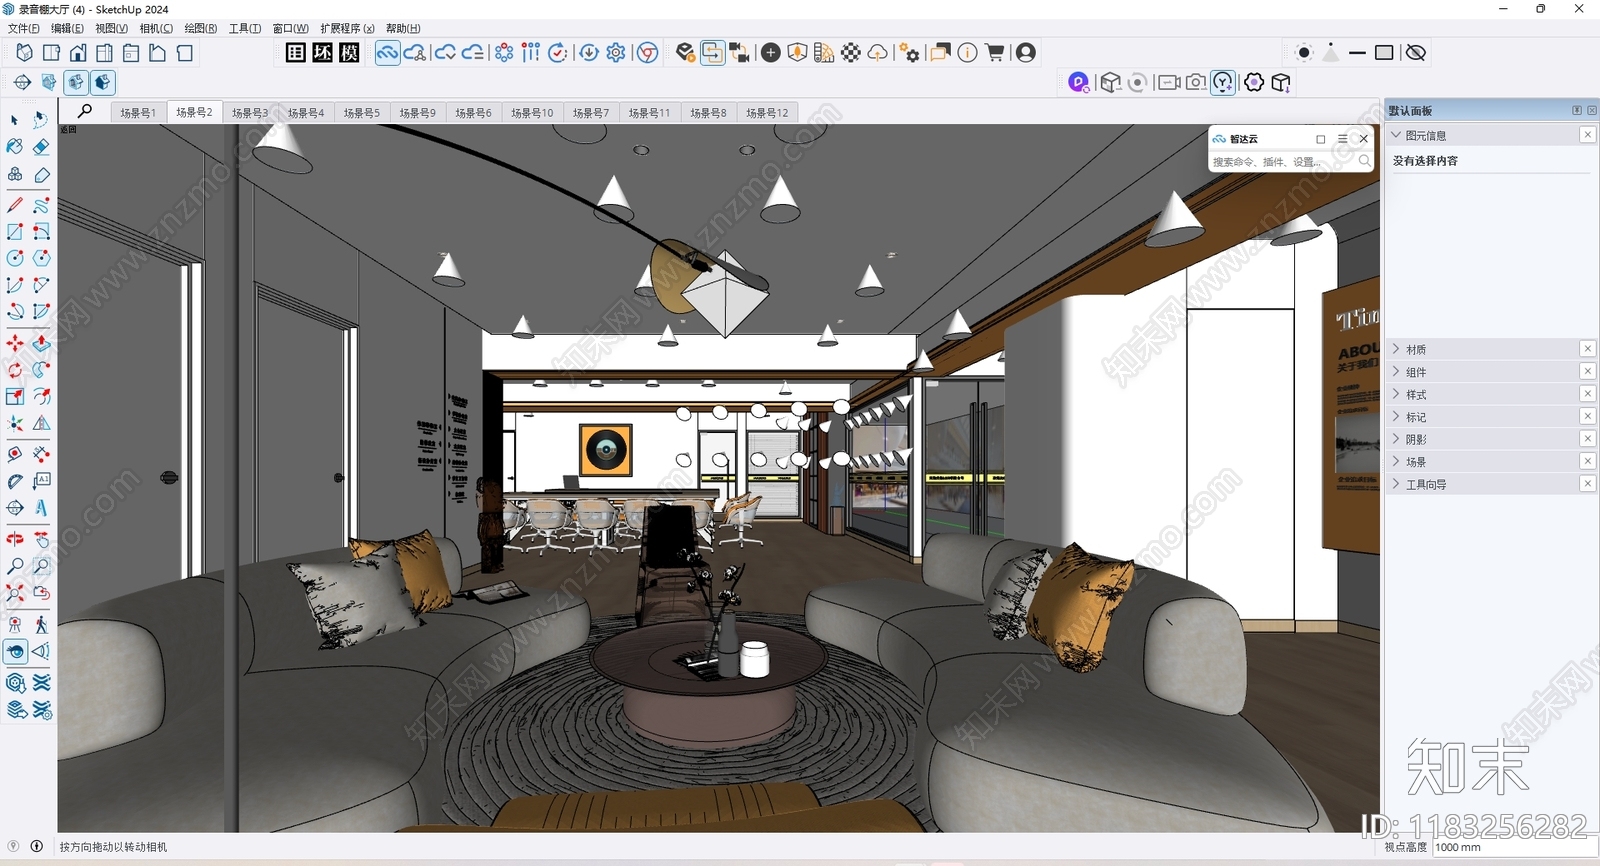This screenshot has height=866, width=1600.
Task: Select the Scale tool
Action: [x=15, y=397]
